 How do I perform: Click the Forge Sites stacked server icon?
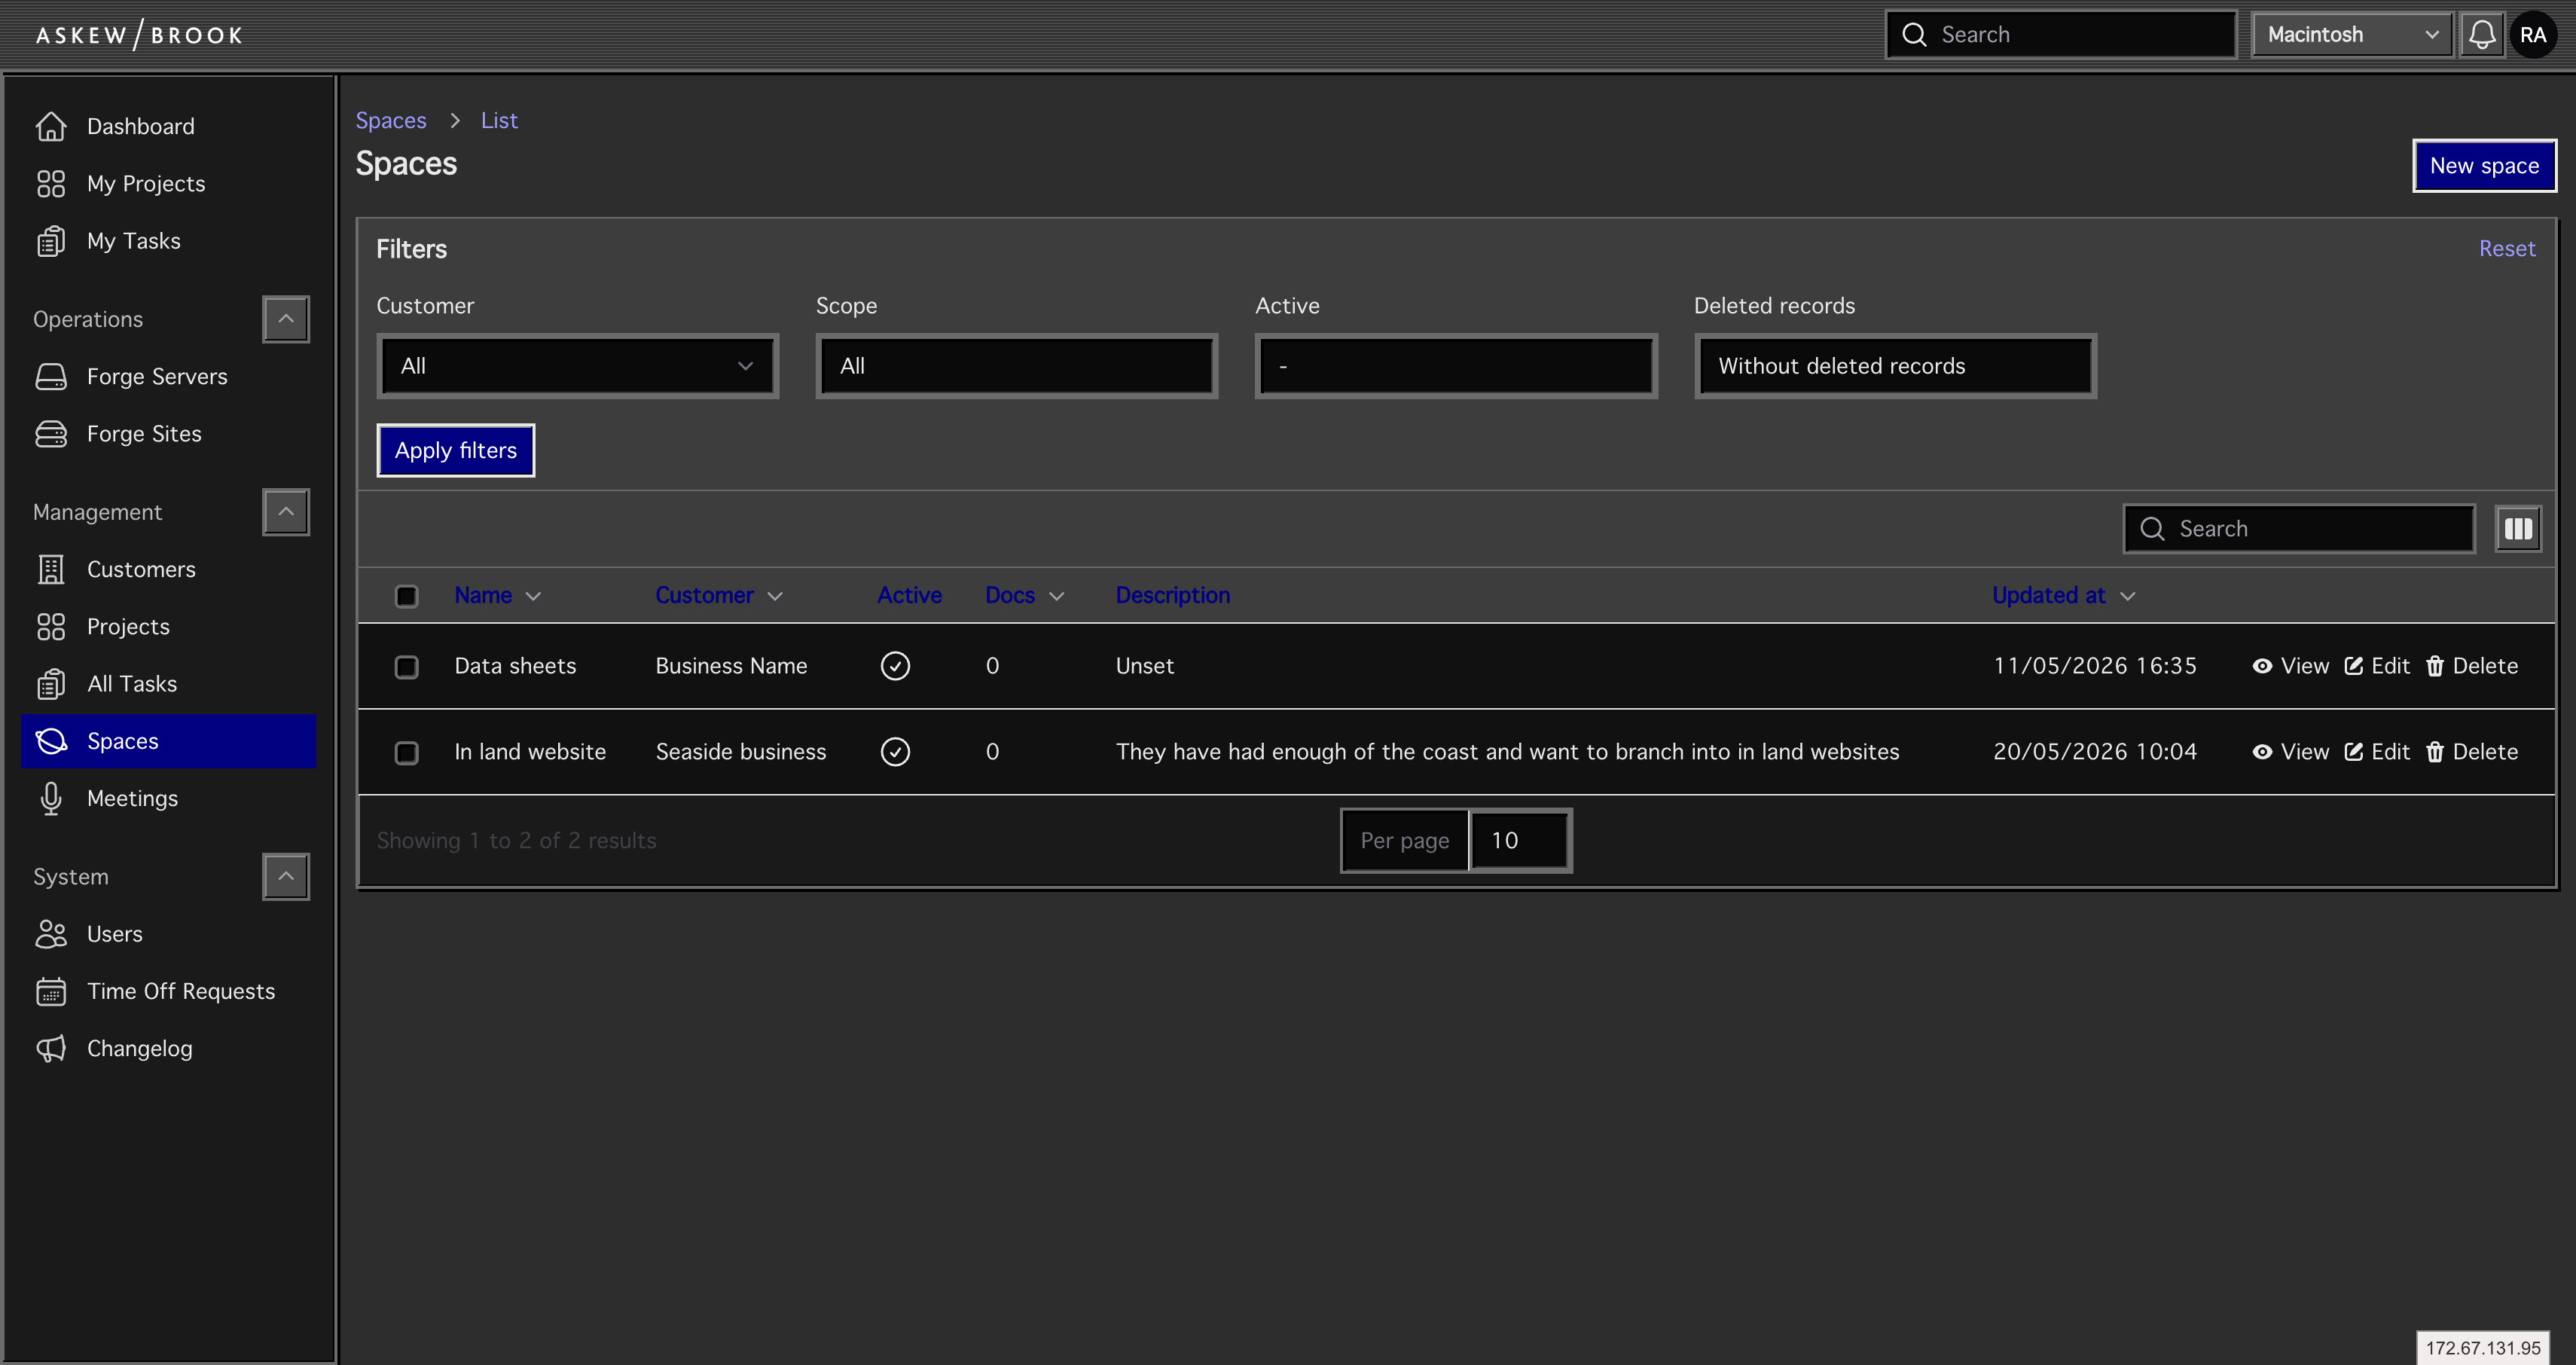(x=51, y=434)
